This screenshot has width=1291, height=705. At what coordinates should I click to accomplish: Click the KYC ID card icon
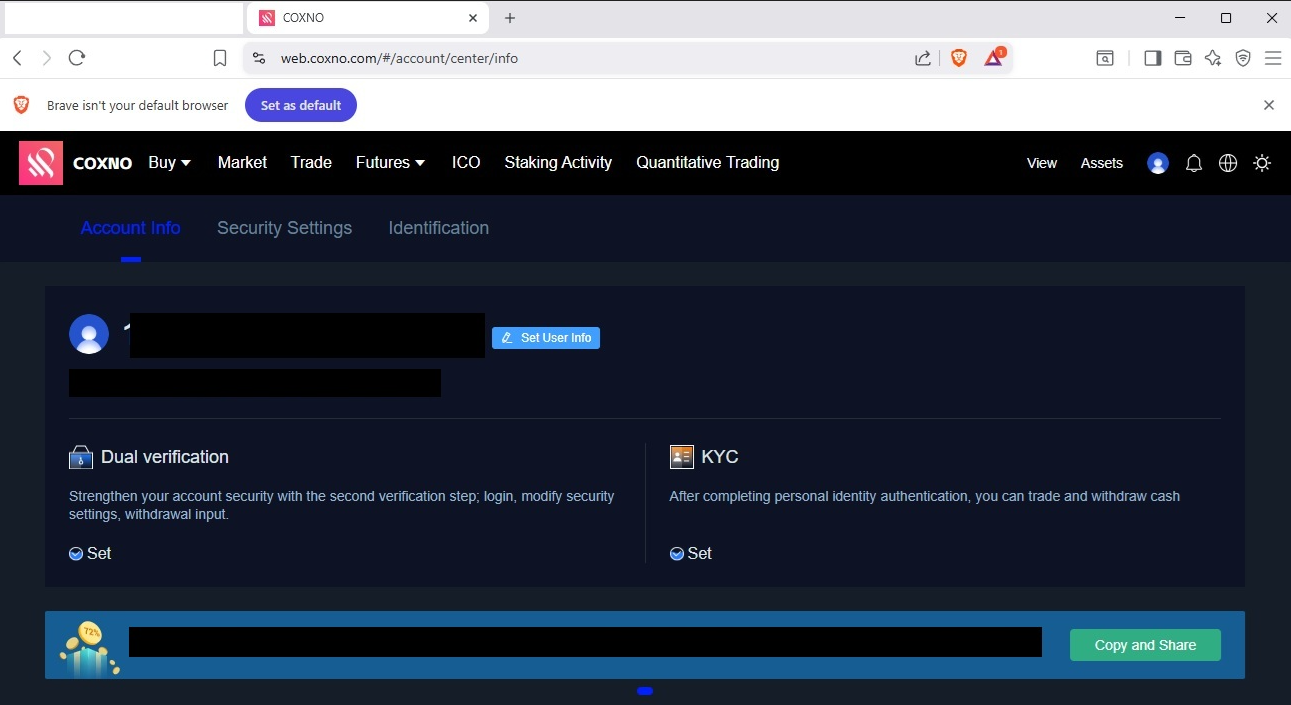point(682,457)
